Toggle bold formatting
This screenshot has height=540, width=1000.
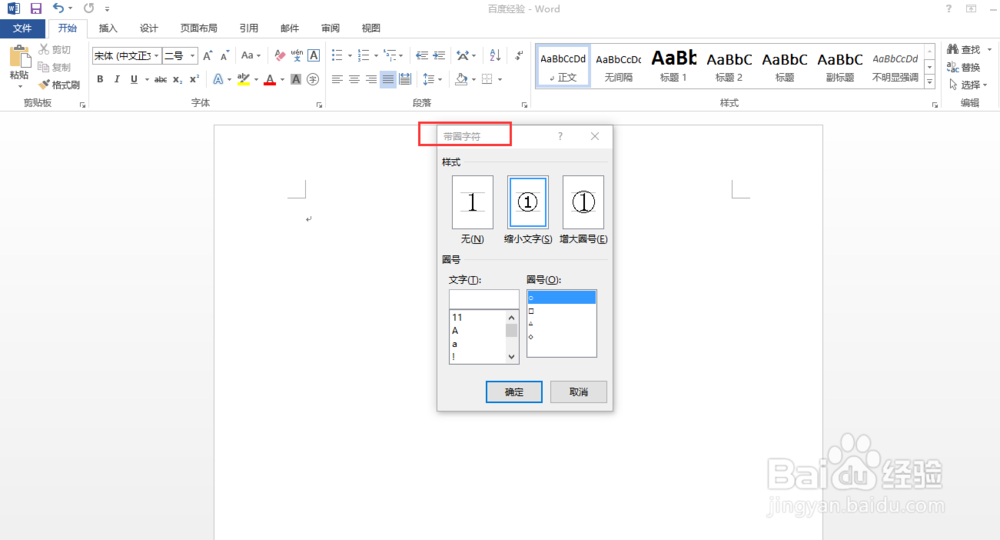[x=100, y=79]
